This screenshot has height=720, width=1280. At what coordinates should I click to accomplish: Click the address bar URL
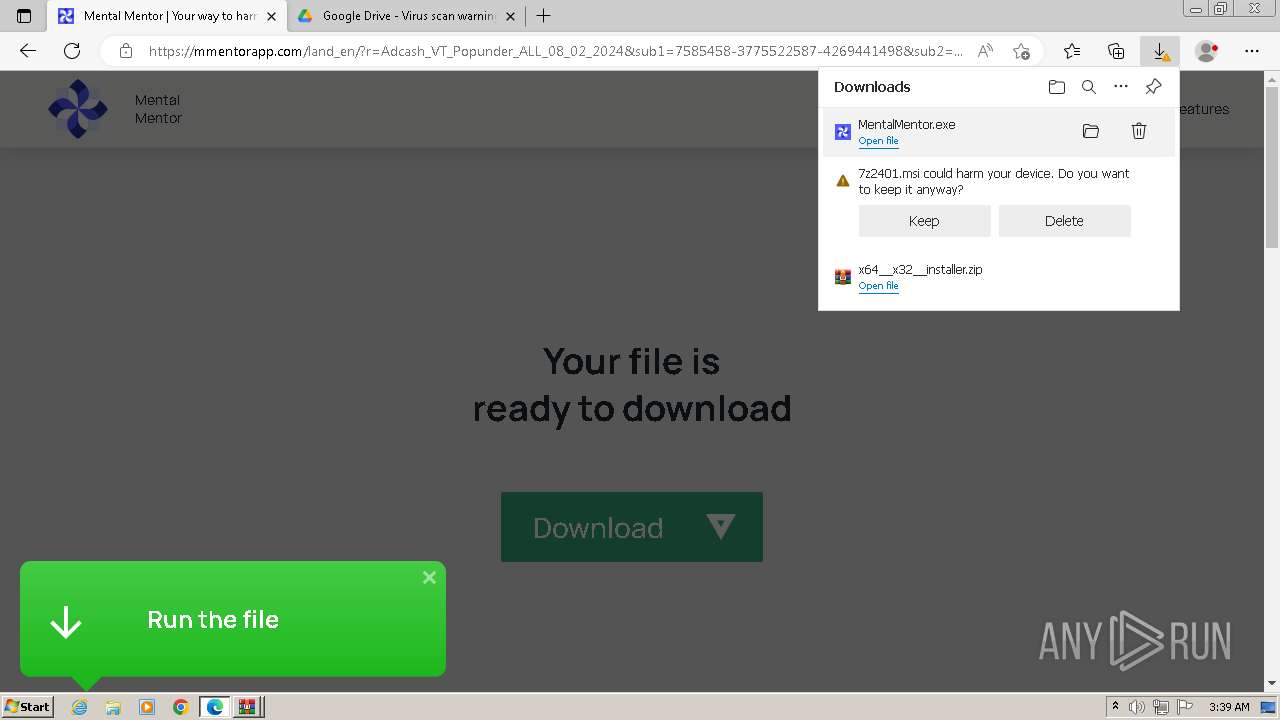click(x=555, y=51)
